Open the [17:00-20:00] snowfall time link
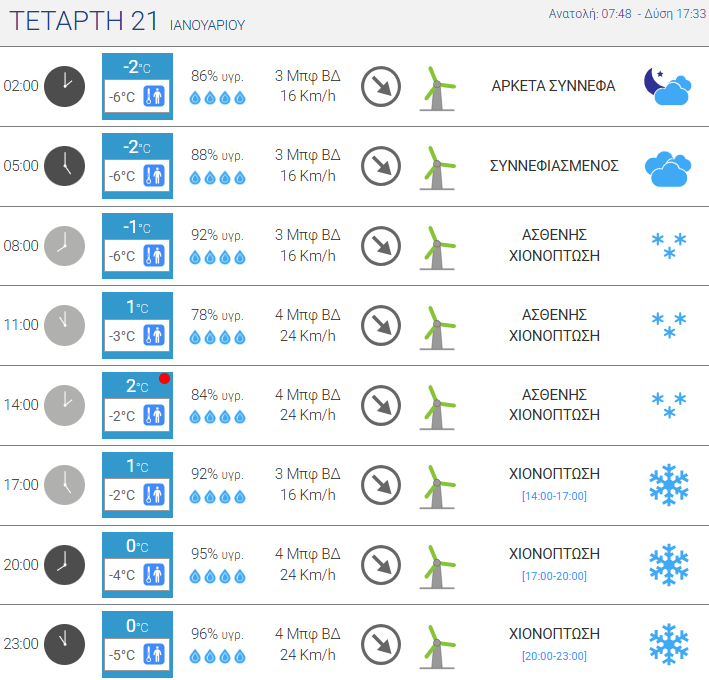The image size is (709, 680). [x=554, y=576]
